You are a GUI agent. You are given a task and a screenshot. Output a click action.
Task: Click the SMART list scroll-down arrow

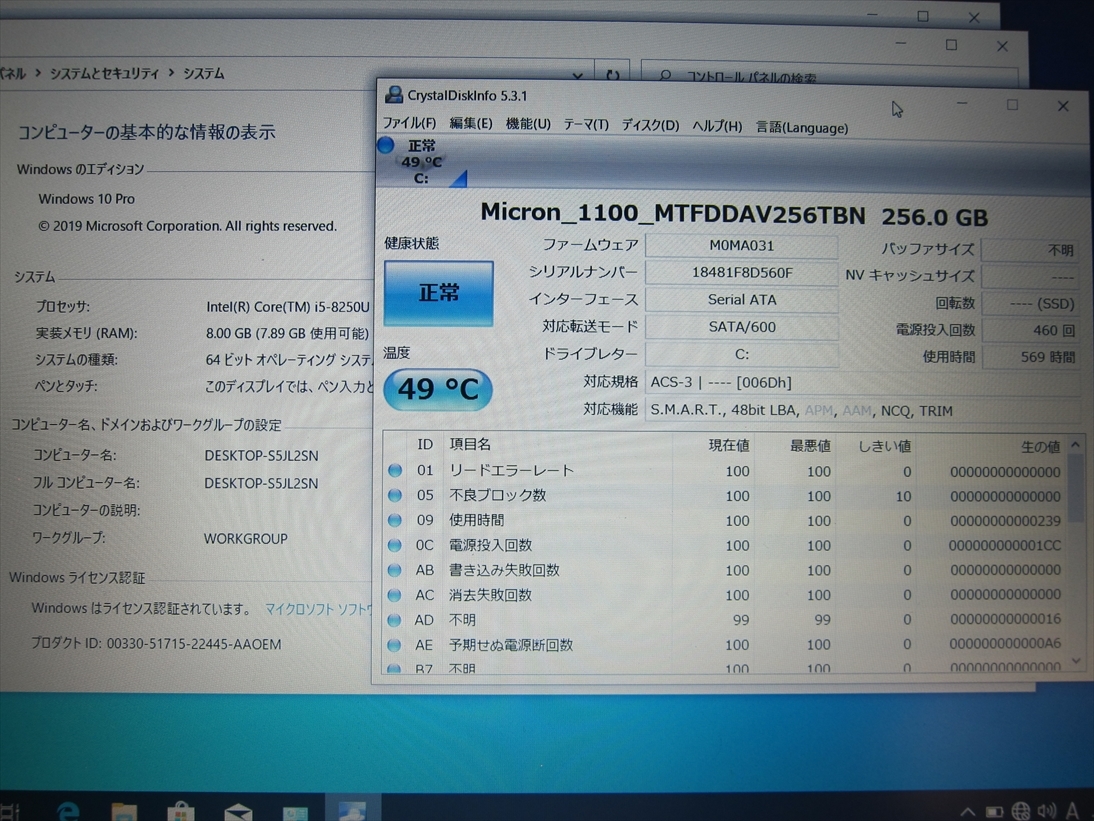coord(1075,661)
